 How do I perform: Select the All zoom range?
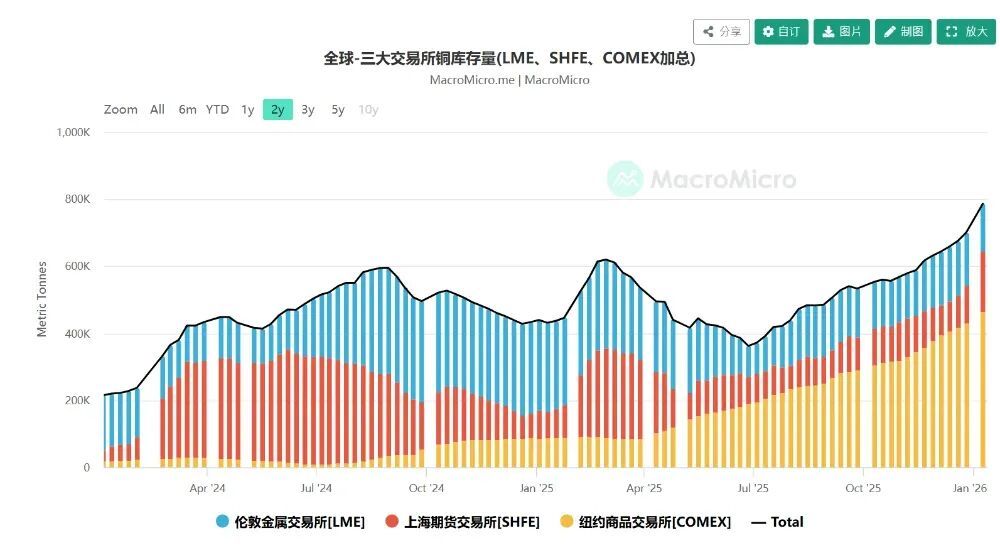click(157, 110)
